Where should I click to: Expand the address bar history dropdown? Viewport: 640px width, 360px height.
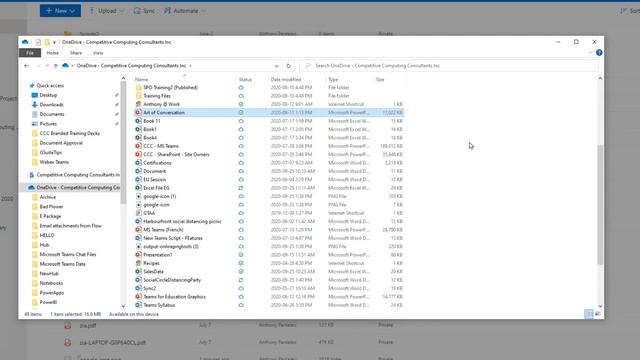pos(276,66)
